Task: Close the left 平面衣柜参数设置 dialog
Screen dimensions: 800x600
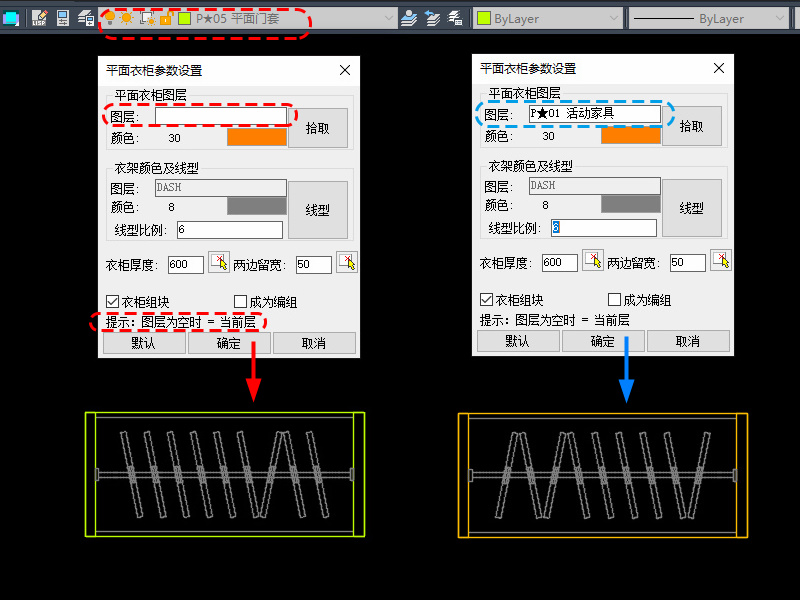Action: click(345, 70)
